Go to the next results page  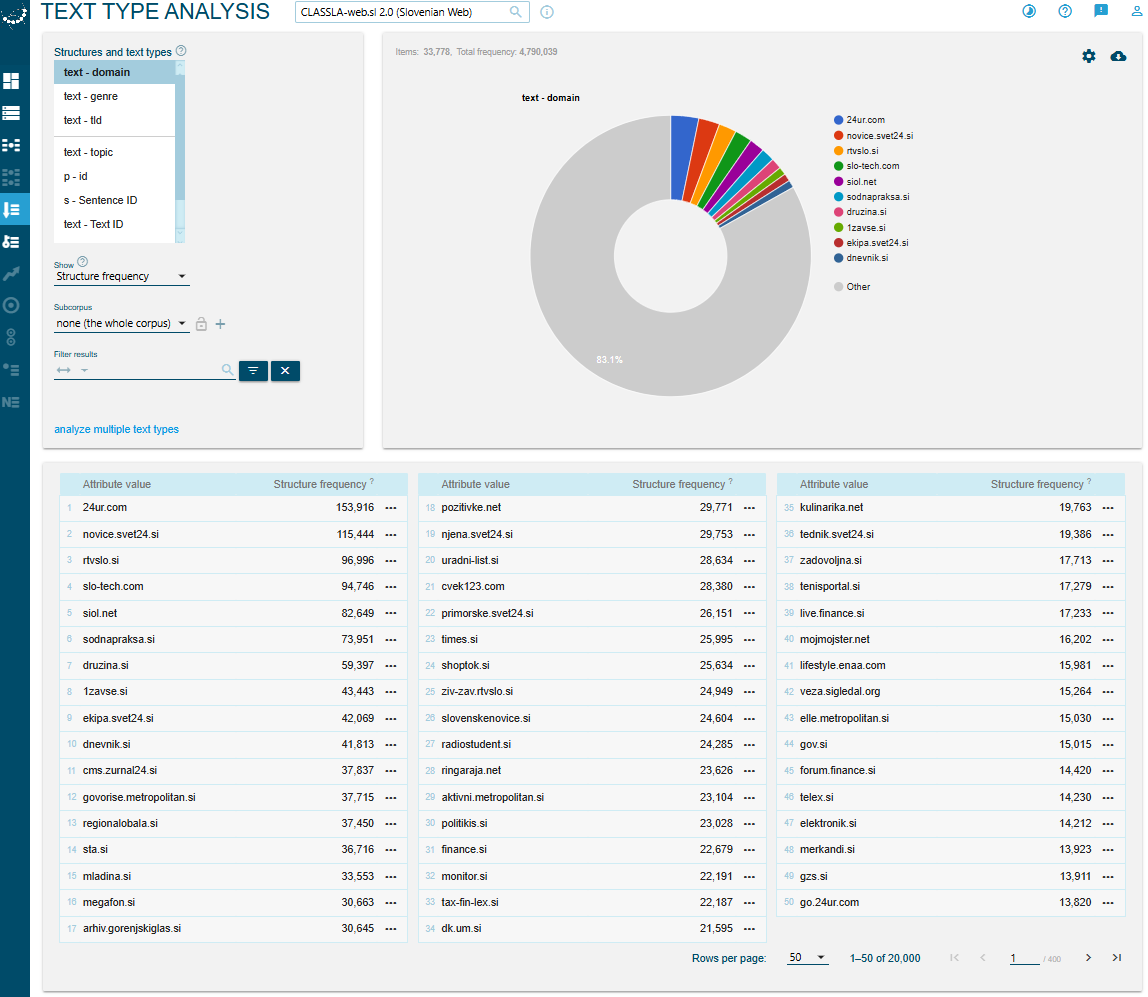(1089, 957)
